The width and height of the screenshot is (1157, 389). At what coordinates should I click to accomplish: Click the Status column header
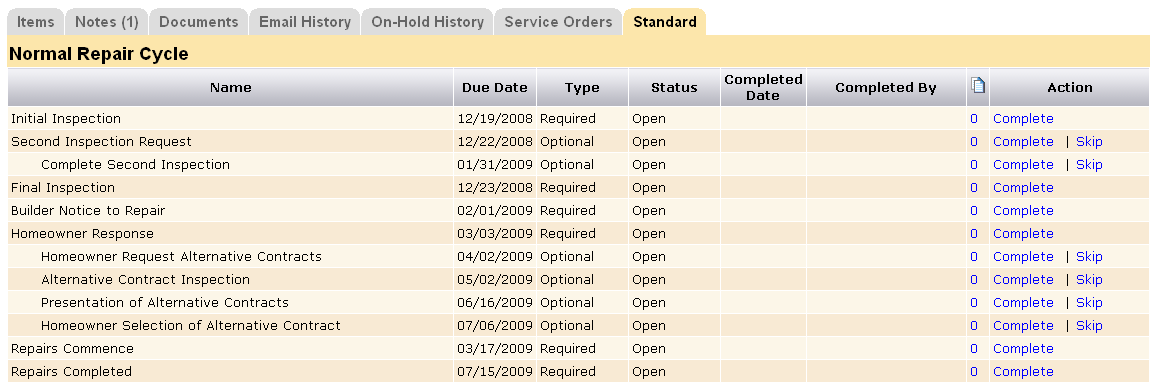[674, 87]
